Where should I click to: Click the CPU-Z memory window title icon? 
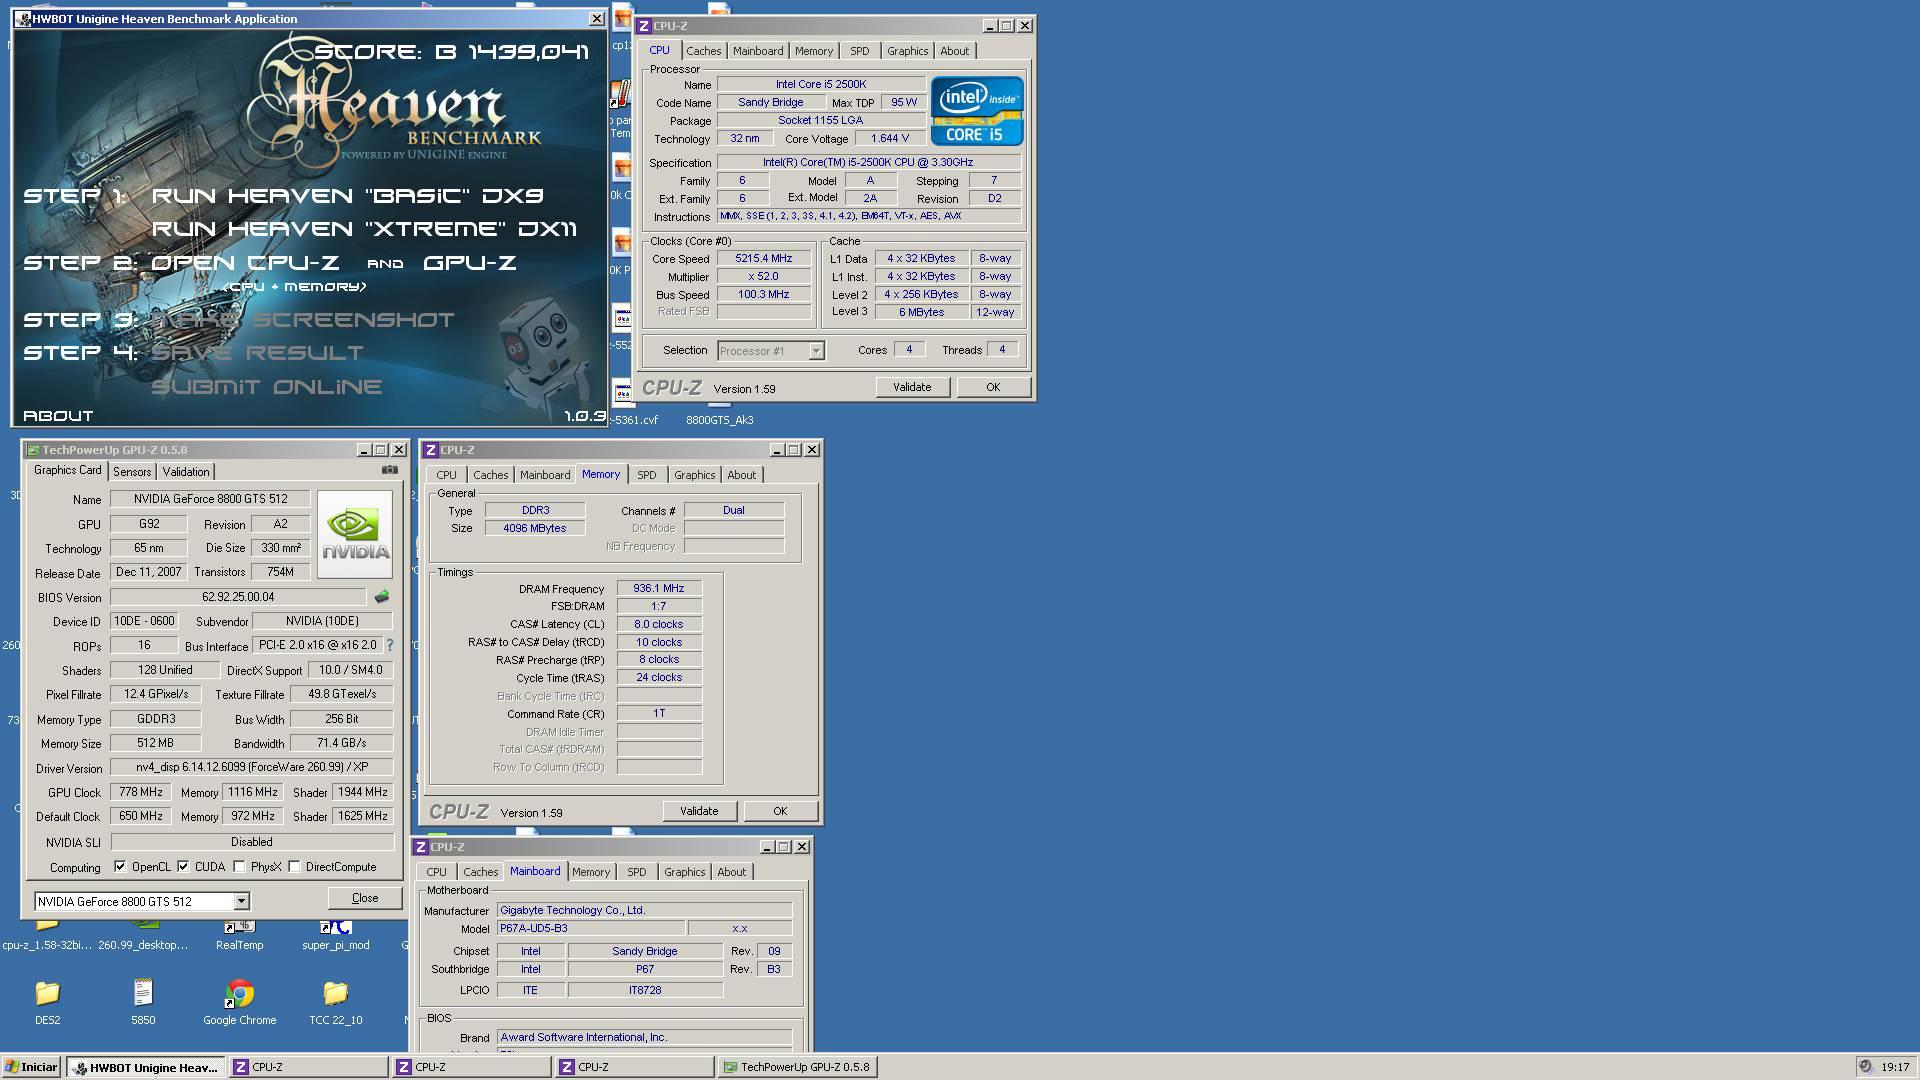tap(431, 450)
